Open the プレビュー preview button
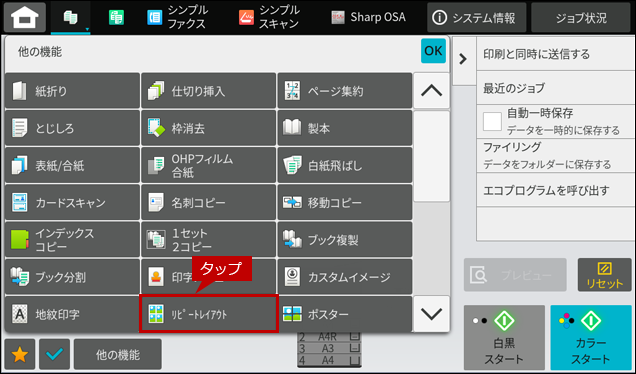636x374 pixels. point(515,275)
